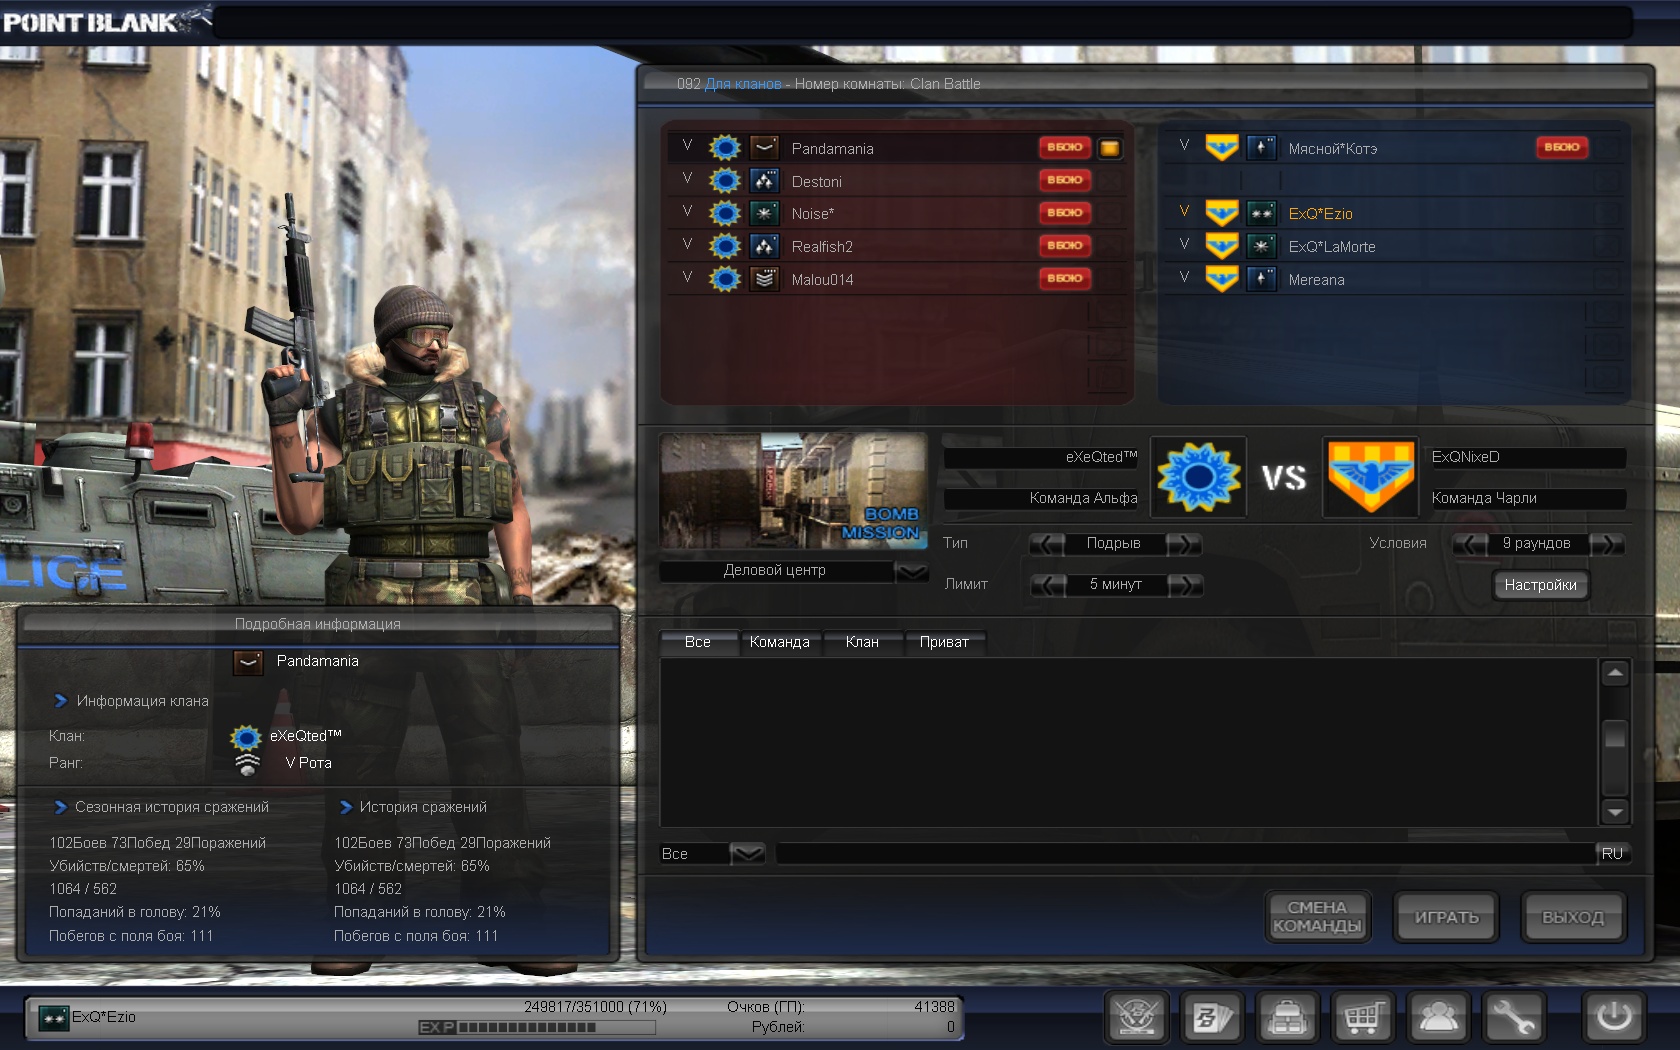Click the power exit icon

point(1613,1018)
